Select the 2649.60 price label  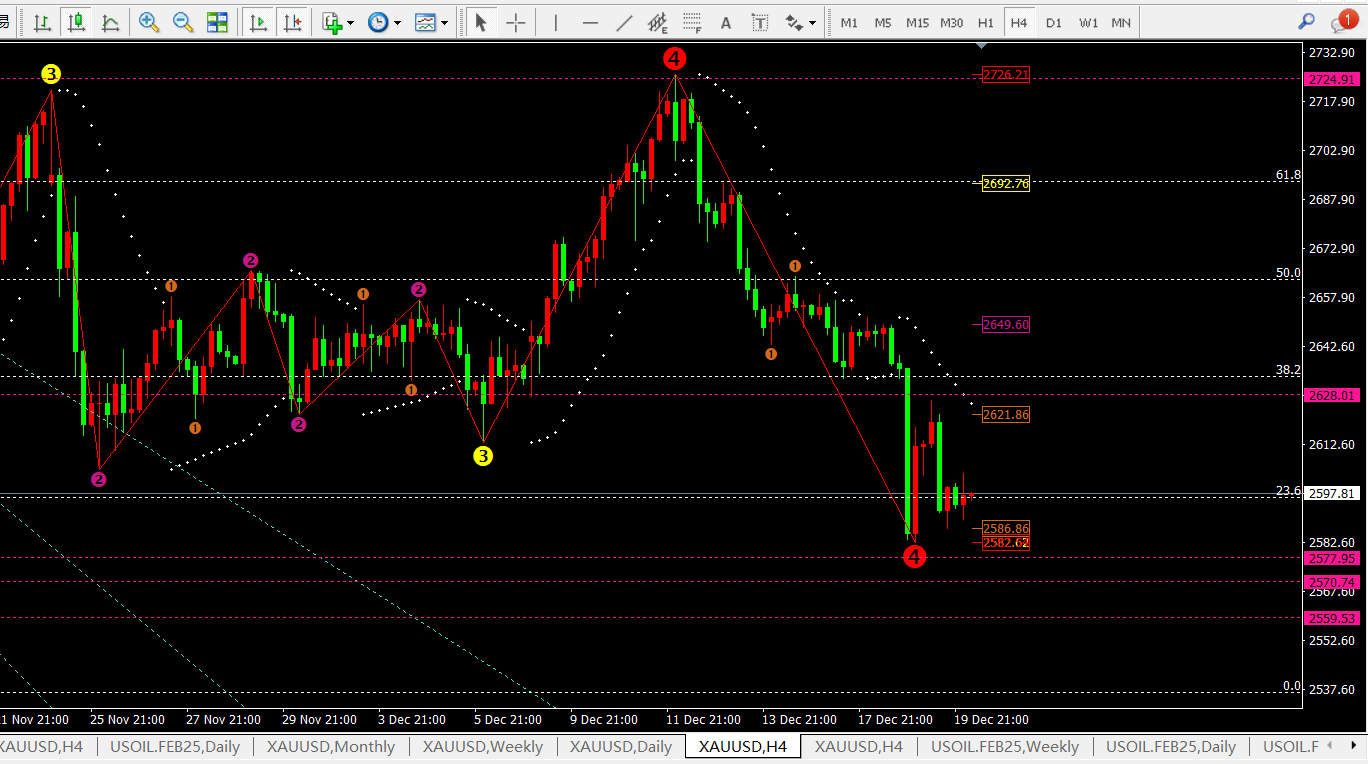tap(1005, 325)
